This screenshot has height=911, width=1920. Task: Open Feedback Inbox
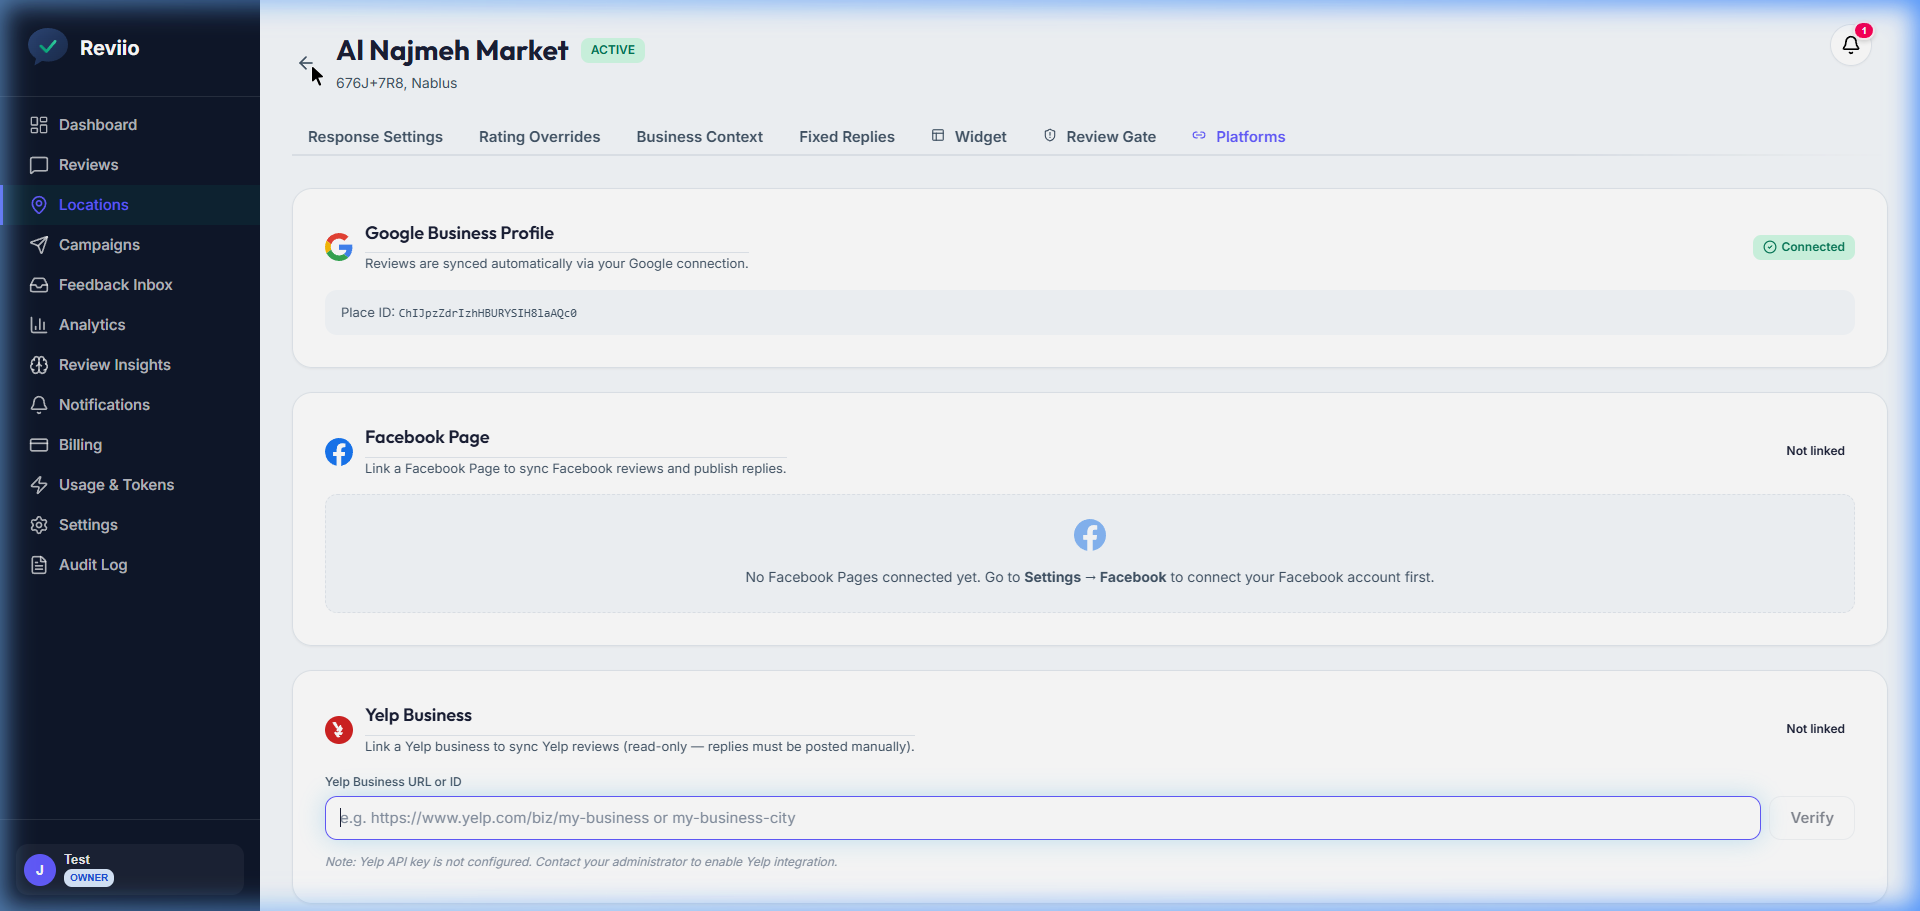[x=130, y=285]
